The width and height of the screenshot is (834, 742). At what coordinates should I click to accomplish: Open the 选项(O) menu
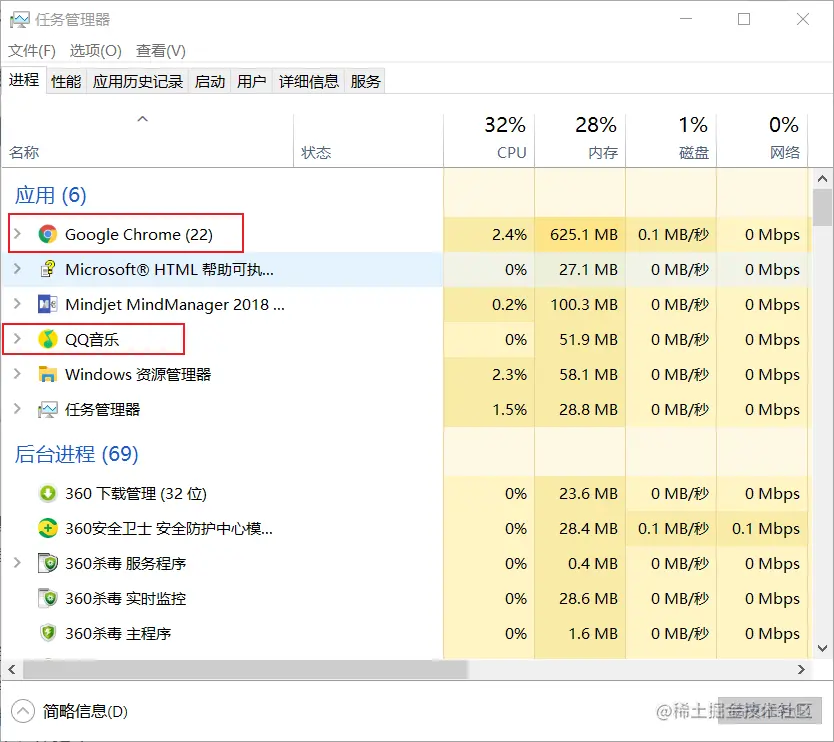tap(96, 51)
